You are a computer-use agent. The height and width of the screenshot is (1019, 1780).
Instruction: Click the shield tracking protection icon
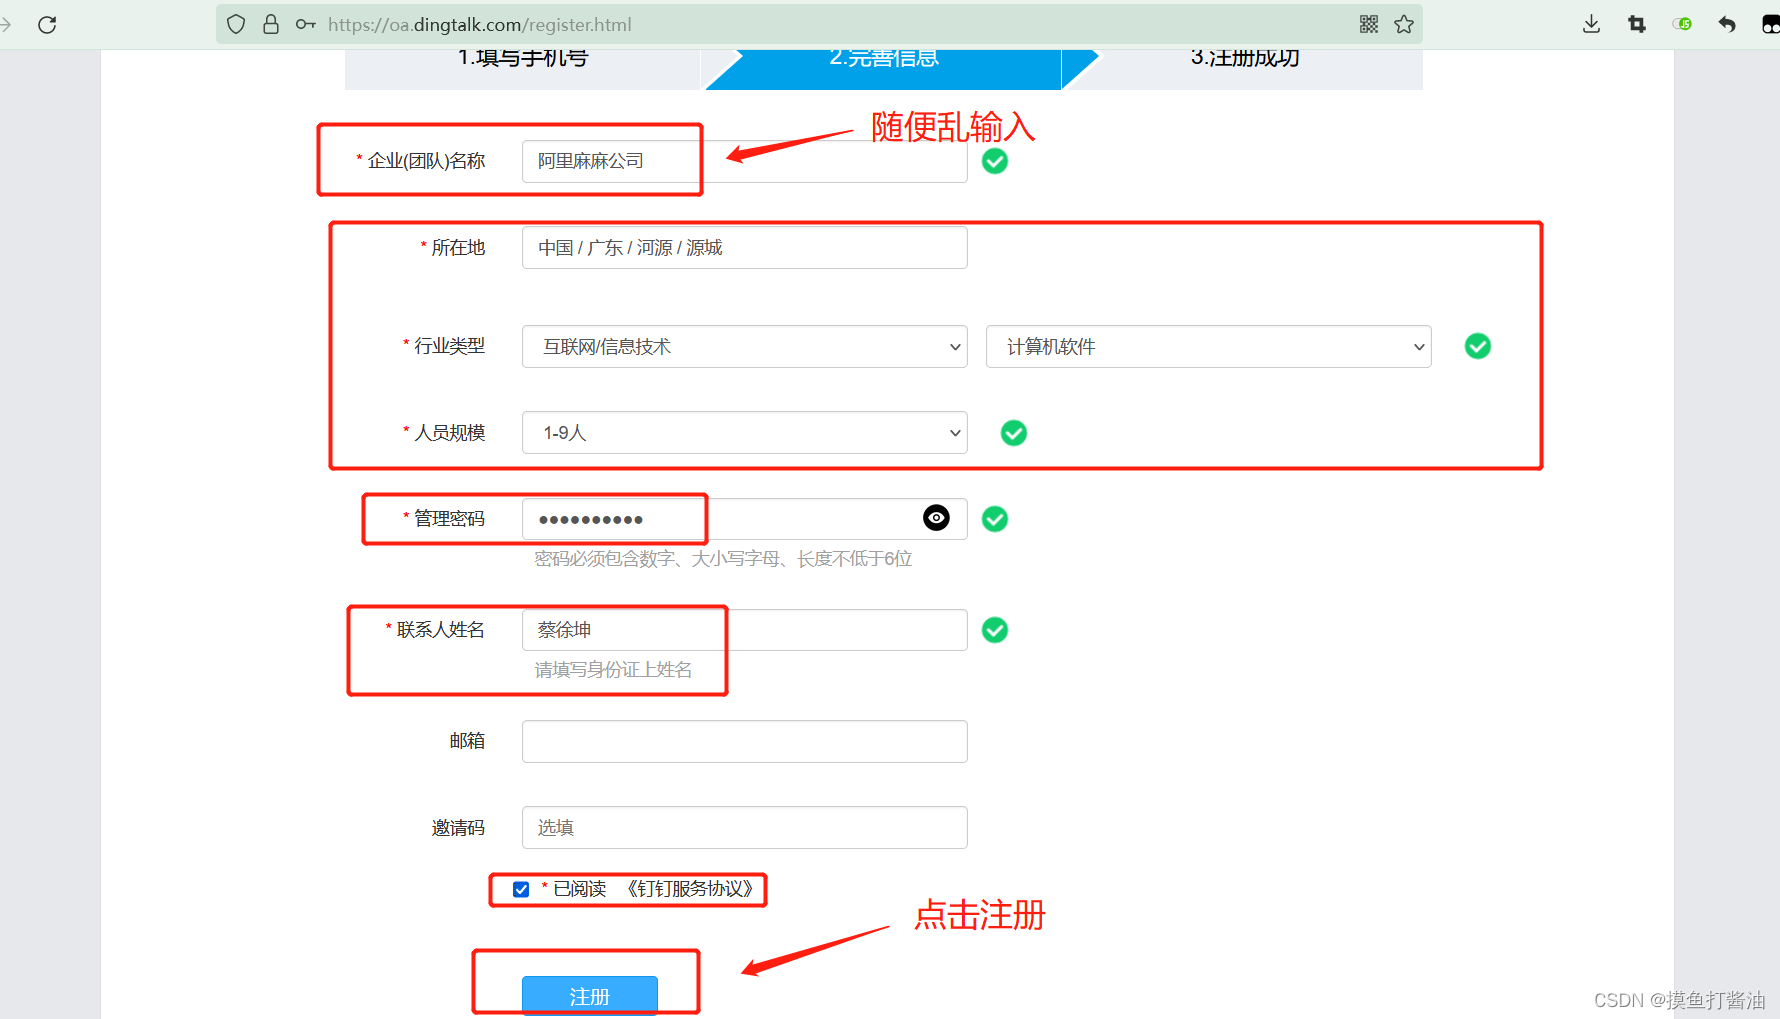click(x=236, y=25)
